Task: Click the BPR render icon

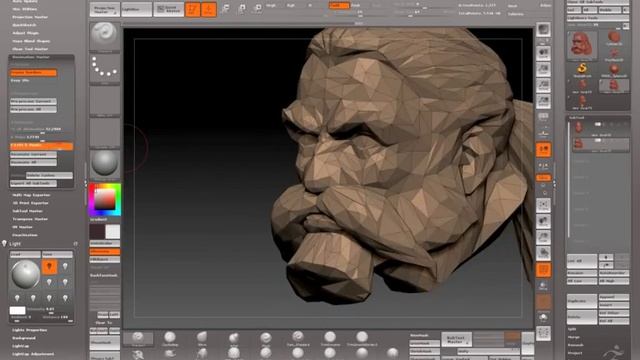Action: pos(543,30)
